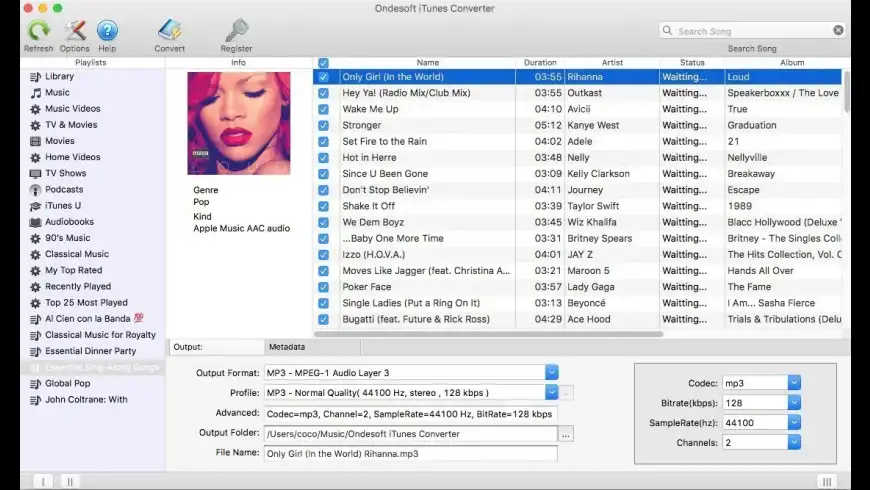The image size is (870, 490).
Task: Select the iTunes U graduation cap icon
Action: click(x=36, y=206)
